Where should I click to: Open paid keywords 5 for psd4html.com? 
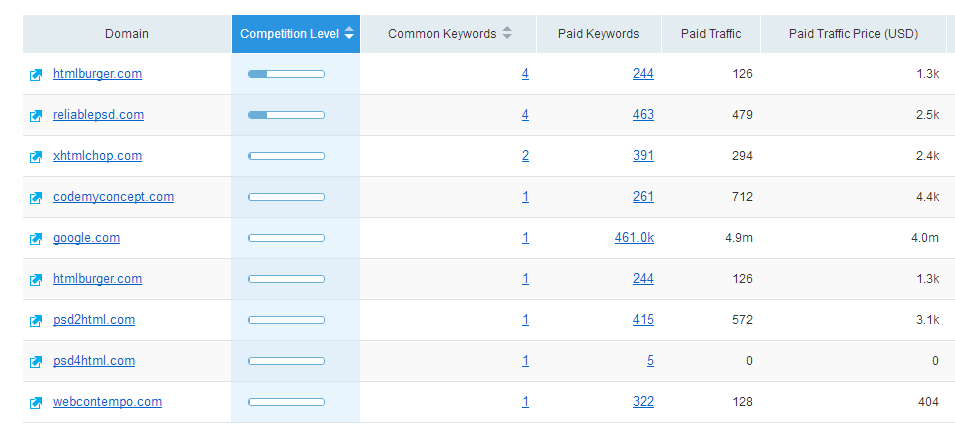pyautogui.click(x=650, y=360)
